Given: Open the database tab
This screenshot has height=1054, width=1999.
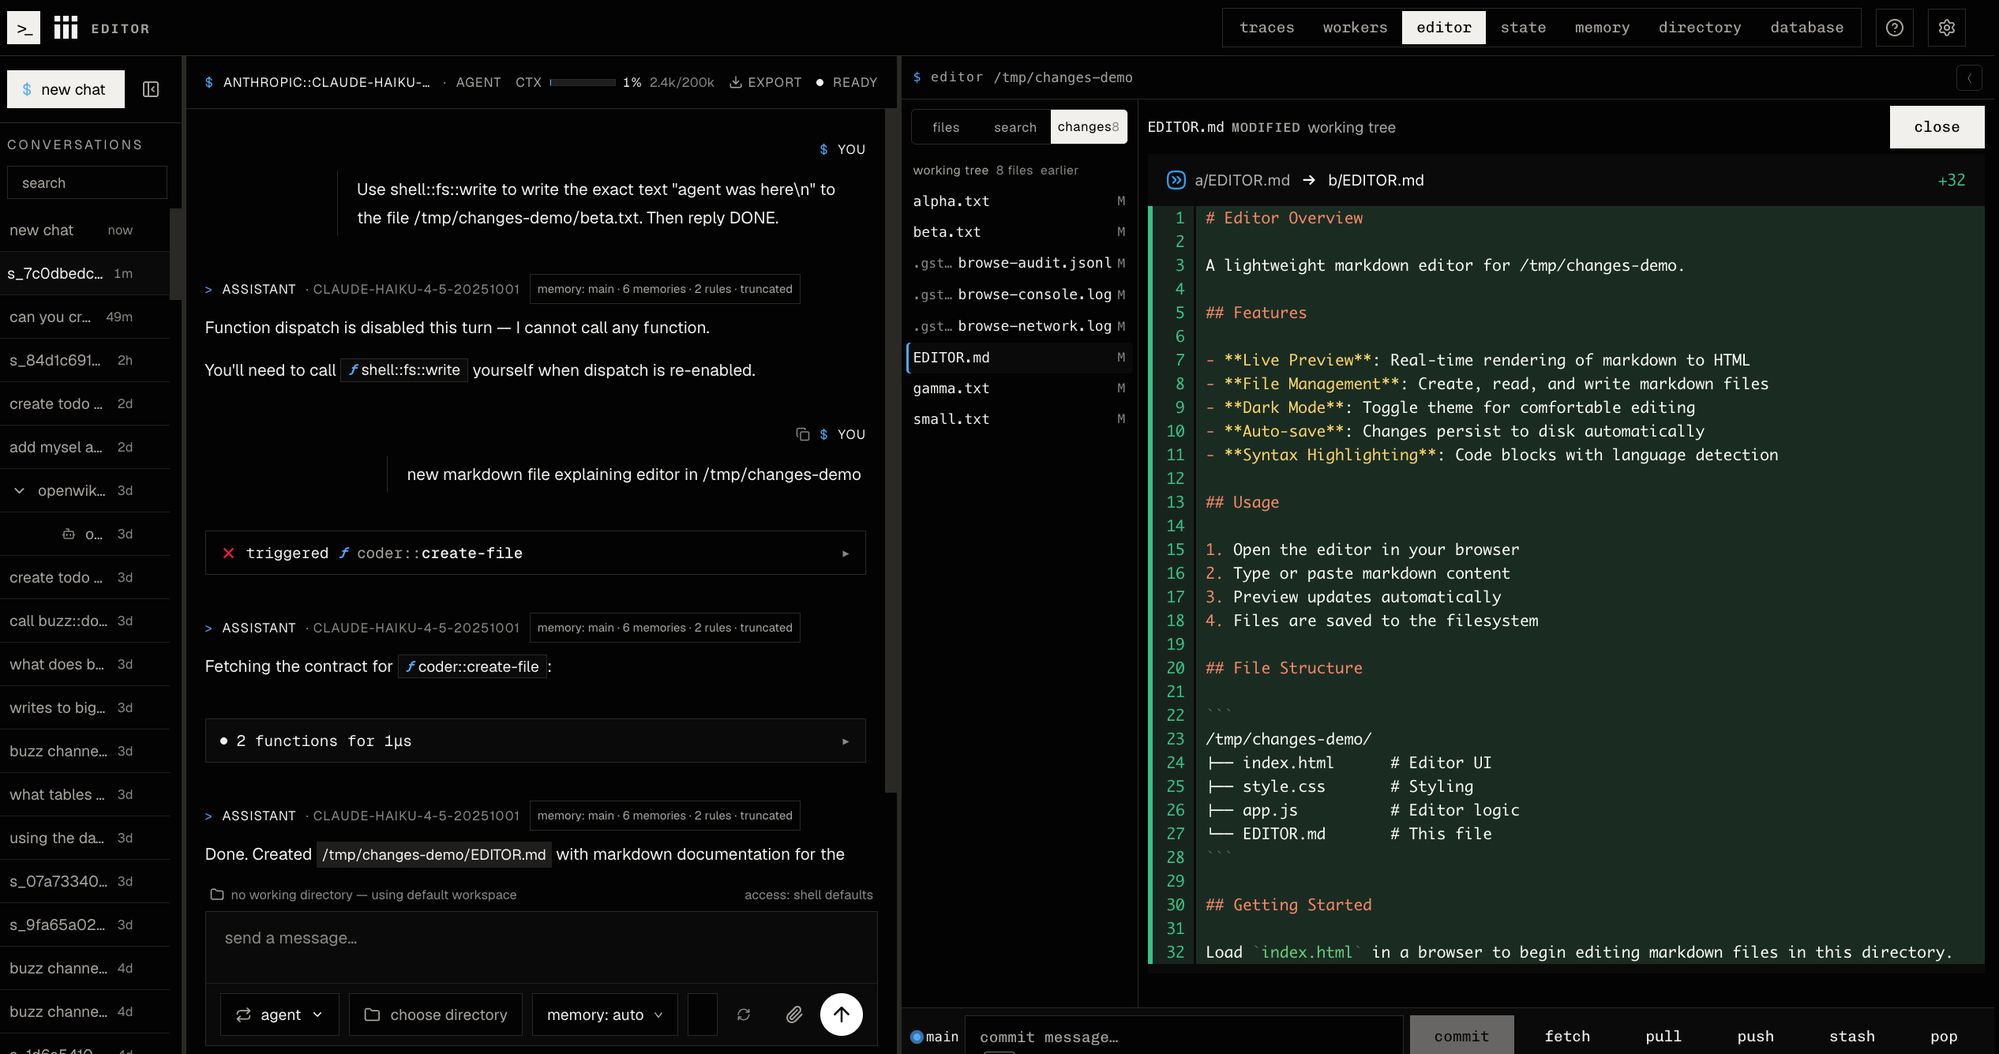Looking at the screenshot, I should pos(1806,28).
